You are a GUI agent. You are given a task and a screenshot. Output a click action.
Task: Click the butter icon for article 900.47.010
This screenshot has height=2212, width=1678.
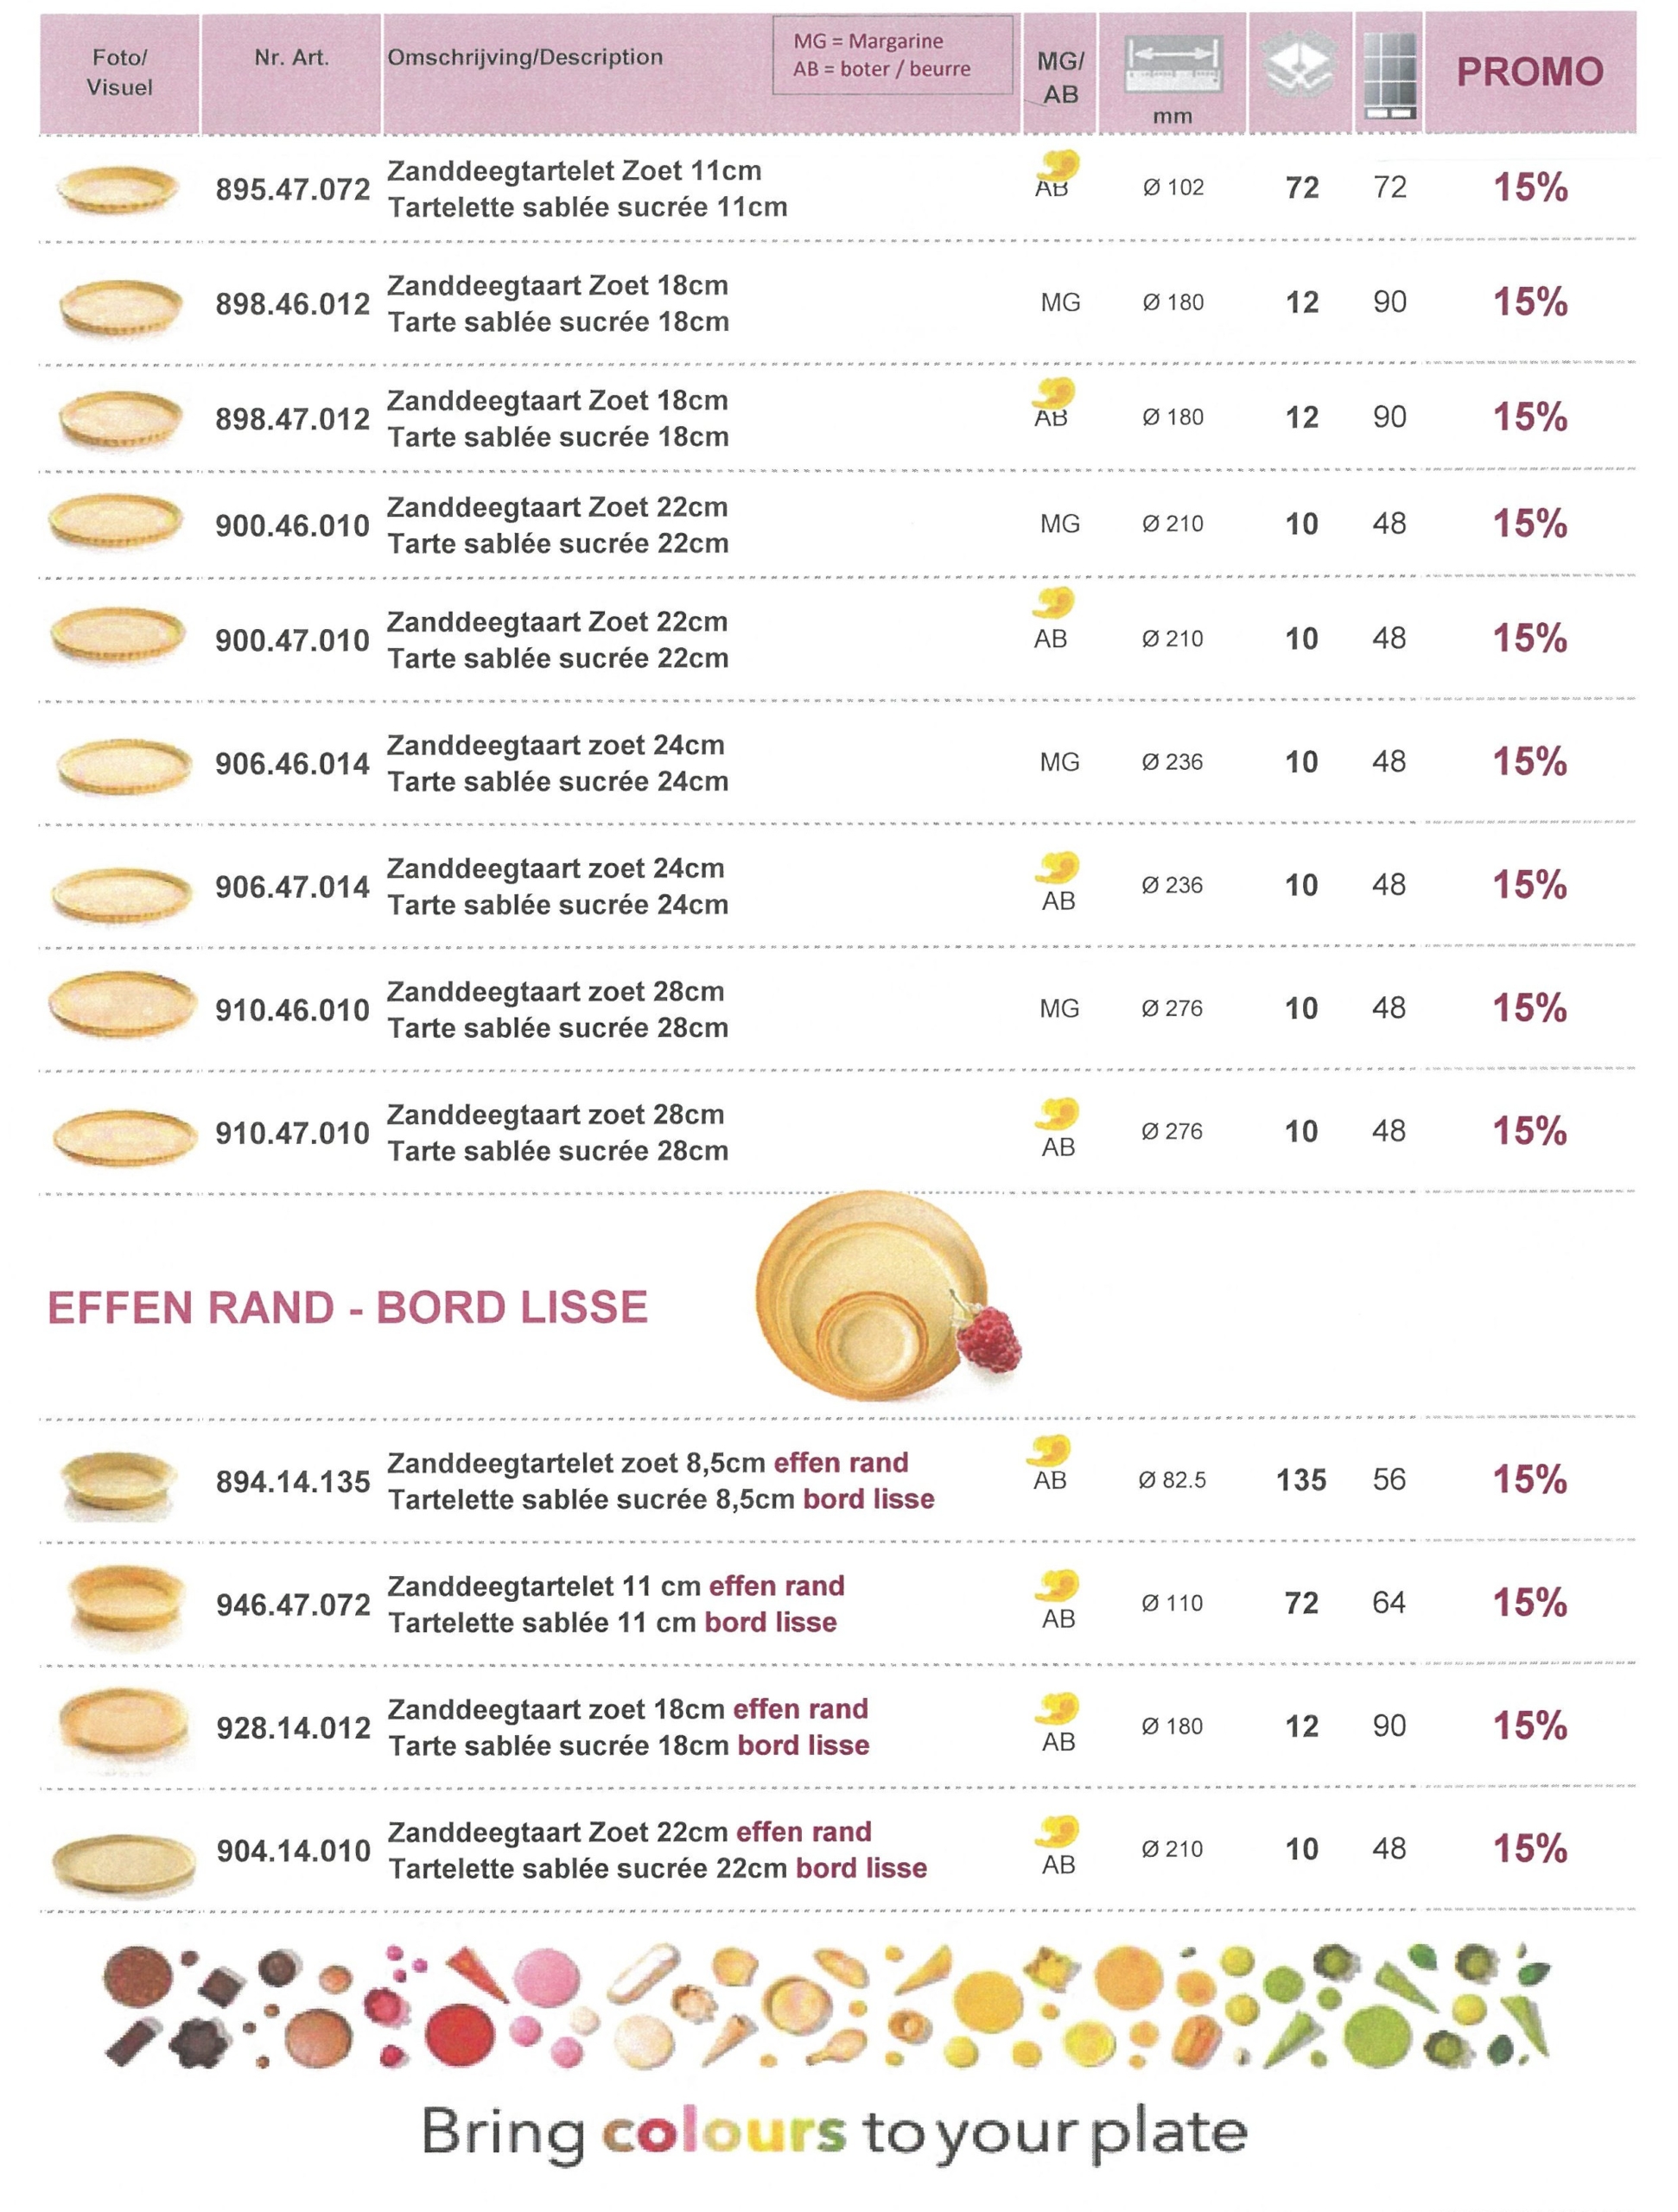pos(1055,602)
